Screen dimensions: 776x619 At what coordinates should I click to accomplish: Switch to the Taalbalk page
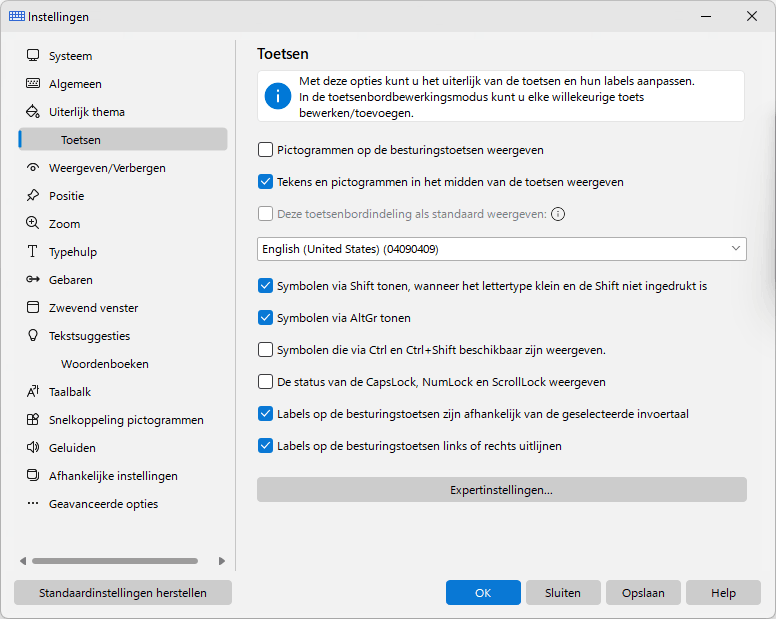pos(123,391)
